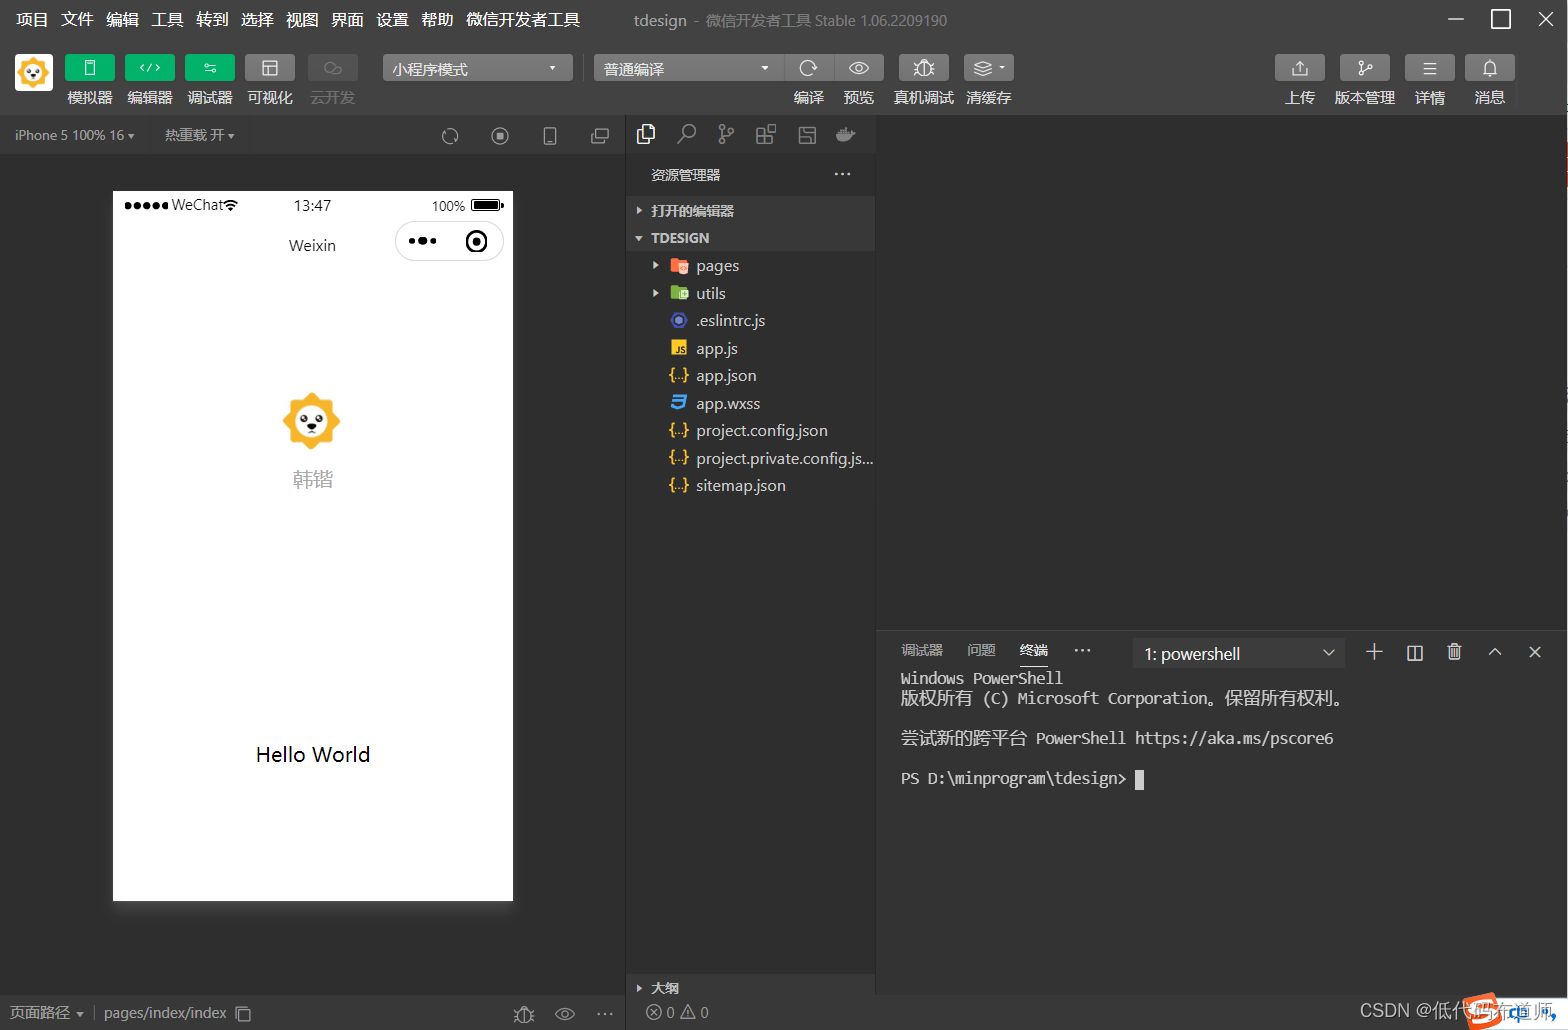Open the source control branch icon
The width and height of the screenshot is (1568, 1030).
pos(726,134)
